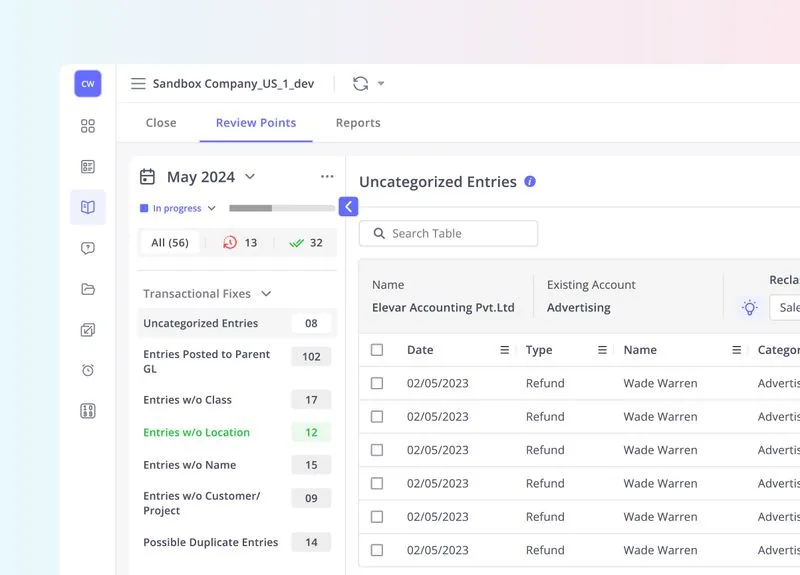Image resolution: width=800 pixels, height=575 pixels.
Task: Collapse side panel with the purple arrow
Action: tap(348, 206)
